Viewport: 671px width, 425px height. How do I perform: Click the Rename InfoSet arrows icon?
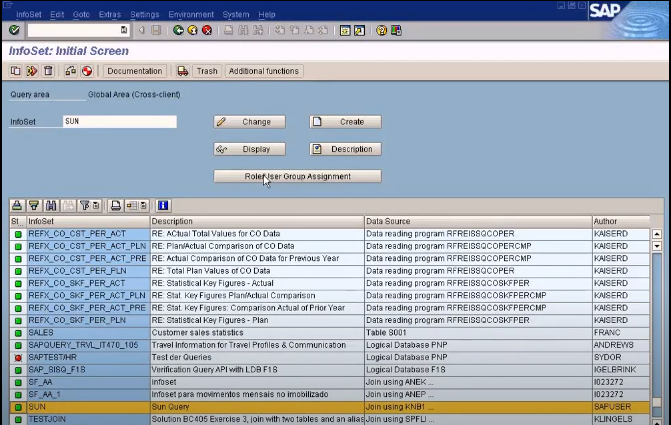[32, 71]
